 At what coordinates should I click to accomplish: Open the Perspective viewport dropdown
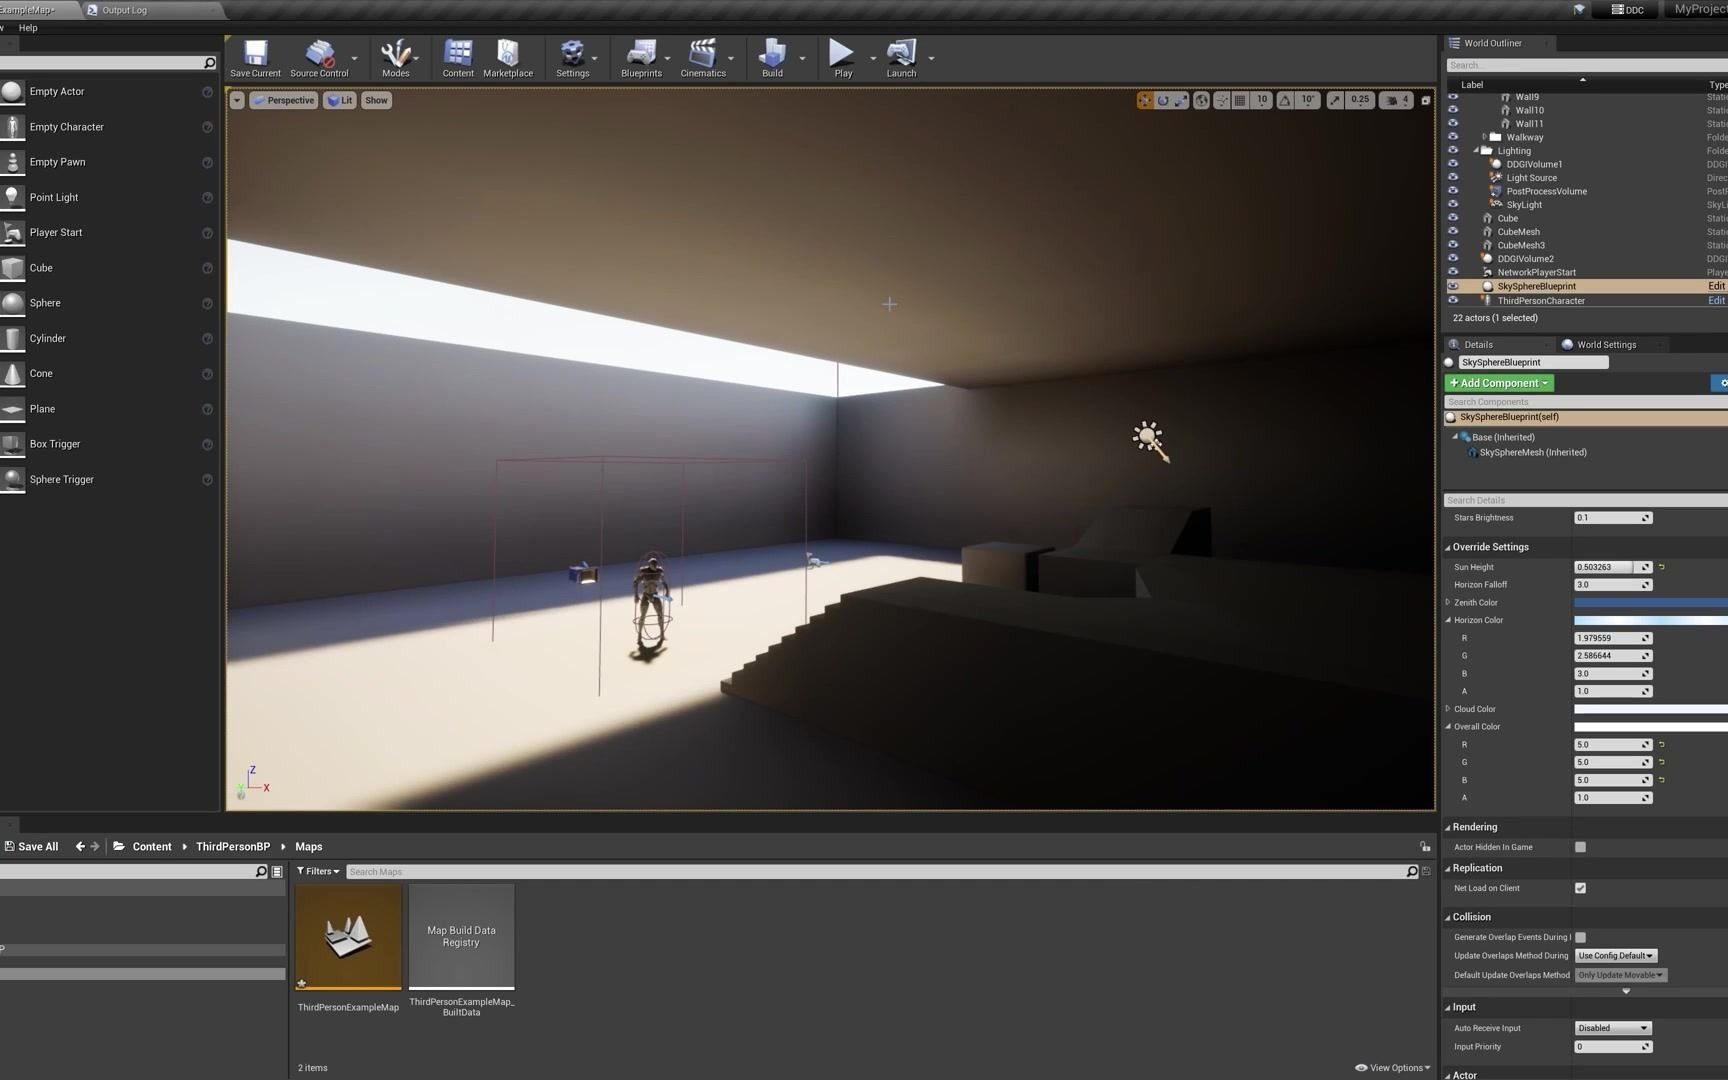[x=284, y=100]
